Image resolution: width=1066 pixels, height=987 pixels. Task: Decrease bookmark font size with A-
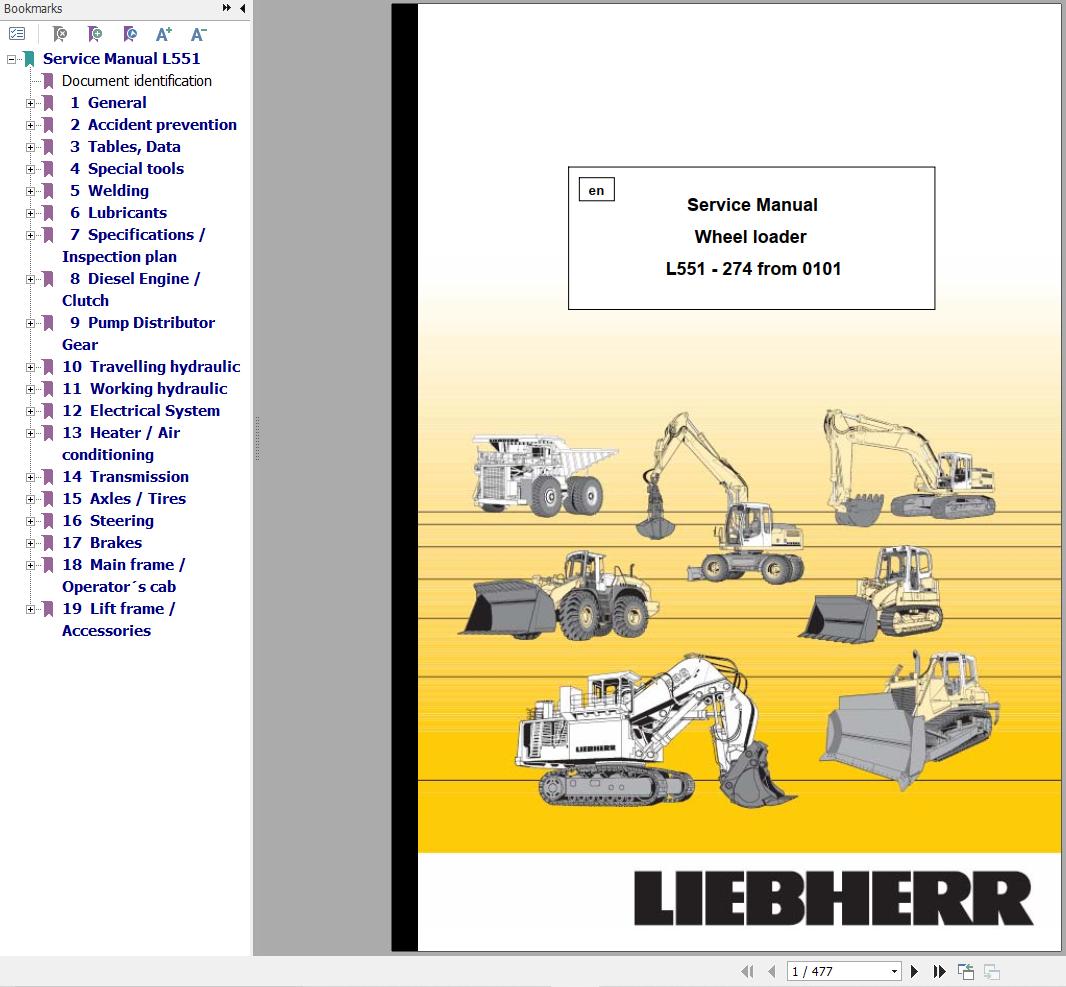tap(199, 33)
